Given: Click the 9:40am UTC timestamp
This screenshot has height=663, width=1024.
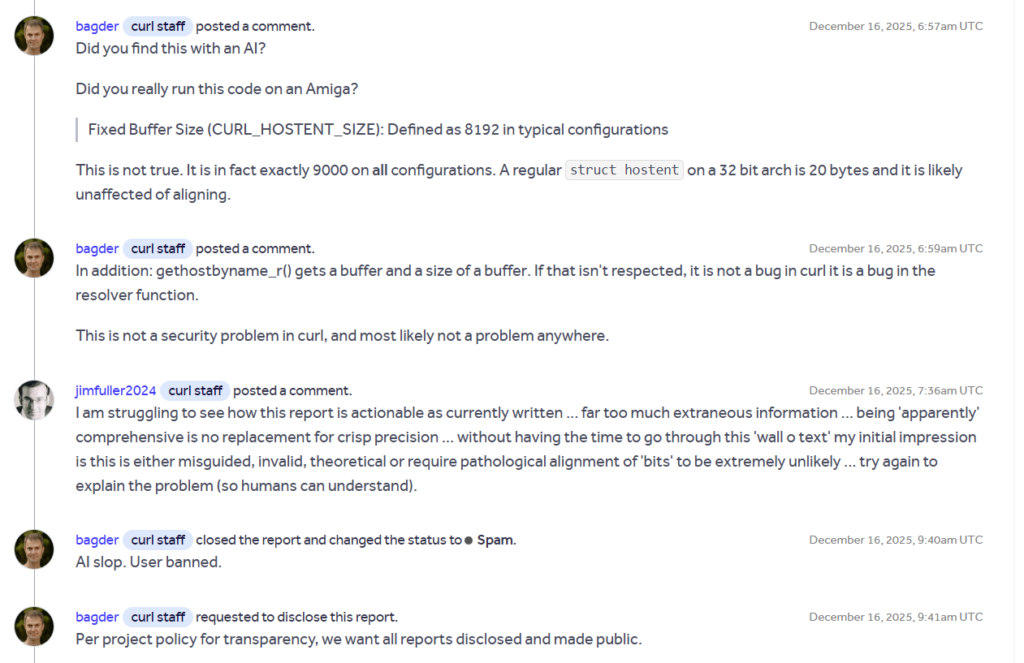Looking at the screenshot, I should pyautogui.click(x=895, y=540).
